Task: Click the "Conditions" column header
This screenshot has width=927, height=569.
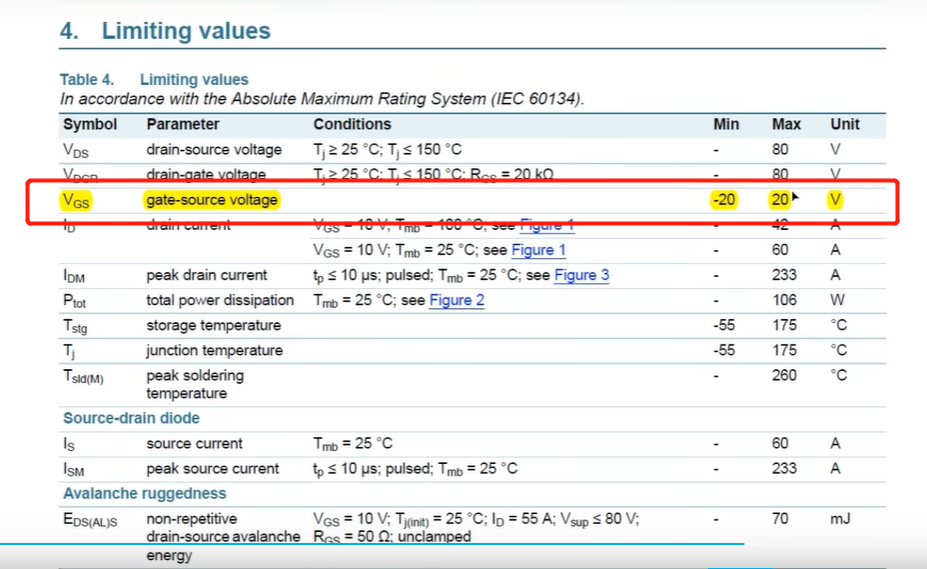Action: pyautogui.click(x=352, y=124)
